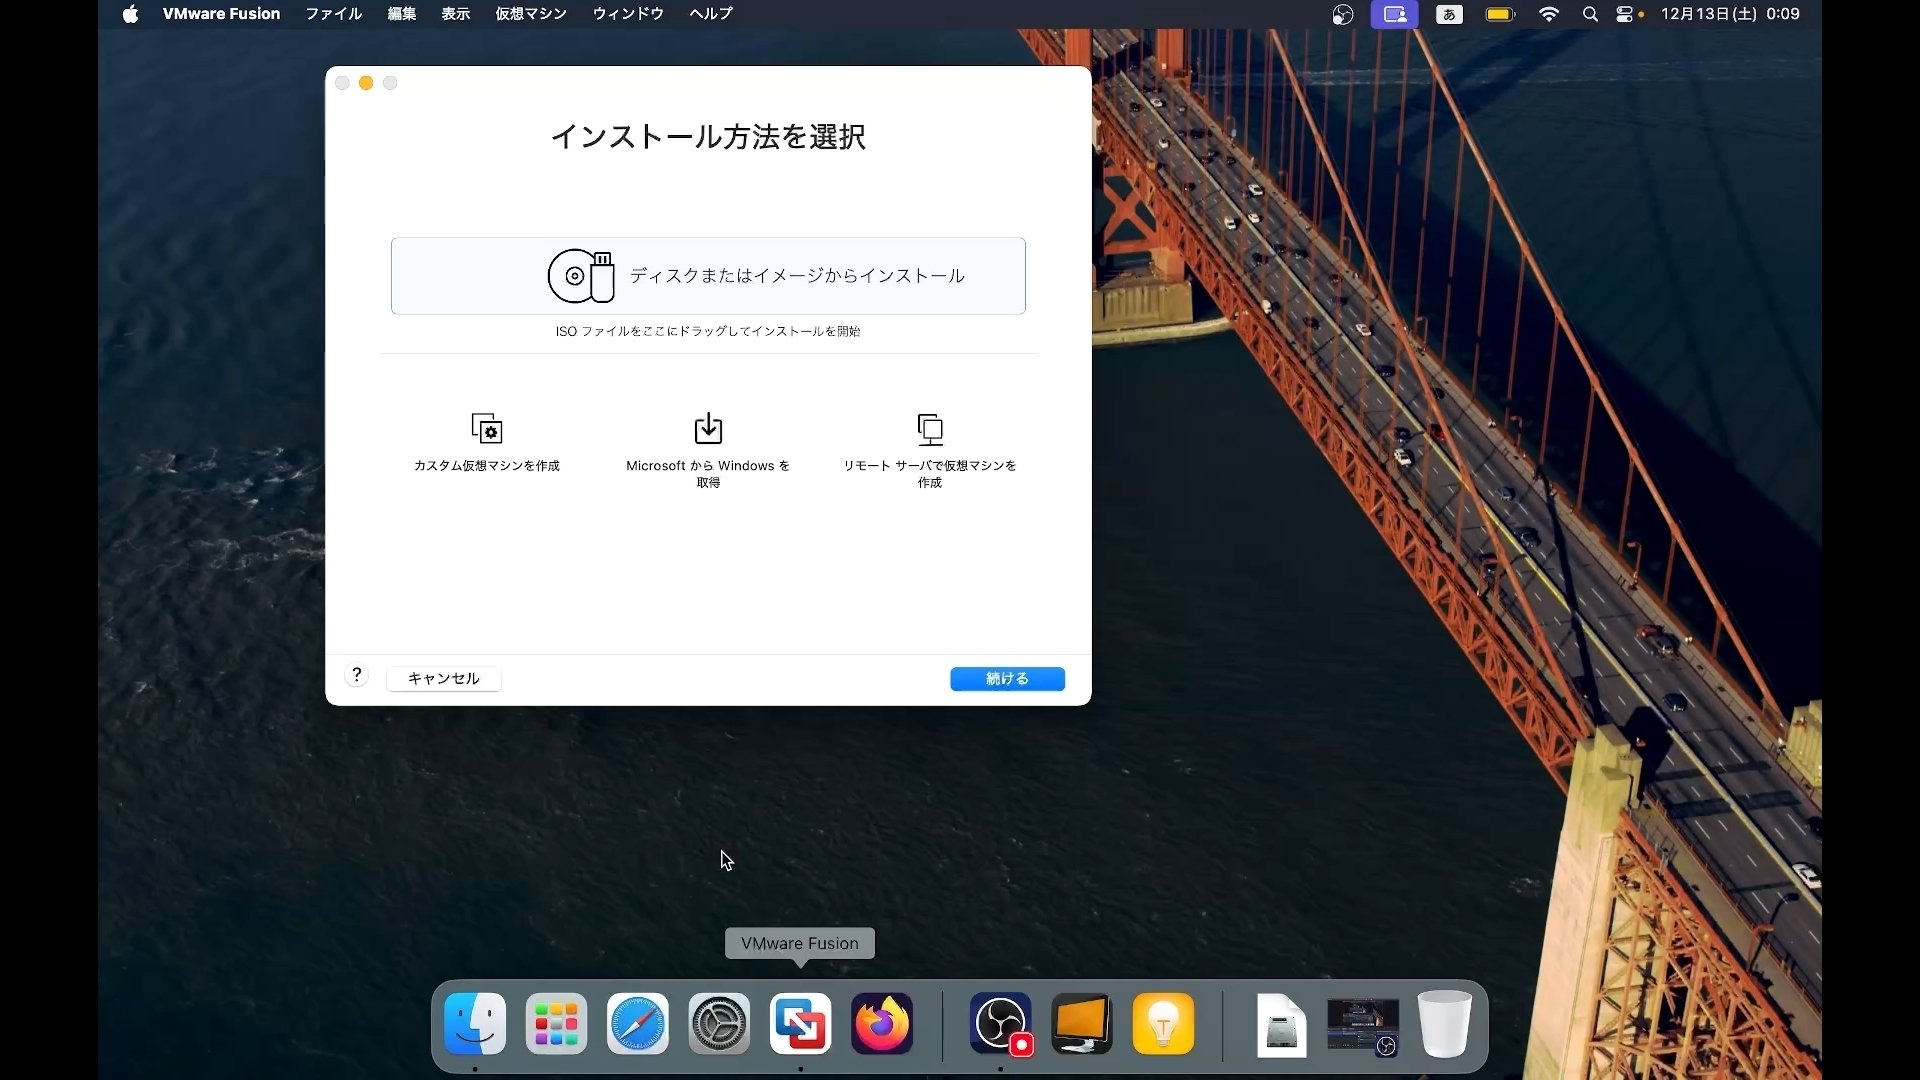Open Safari from the Dock
Viewport: 1920px width, 1080px height.
[x=637, y=1024]
